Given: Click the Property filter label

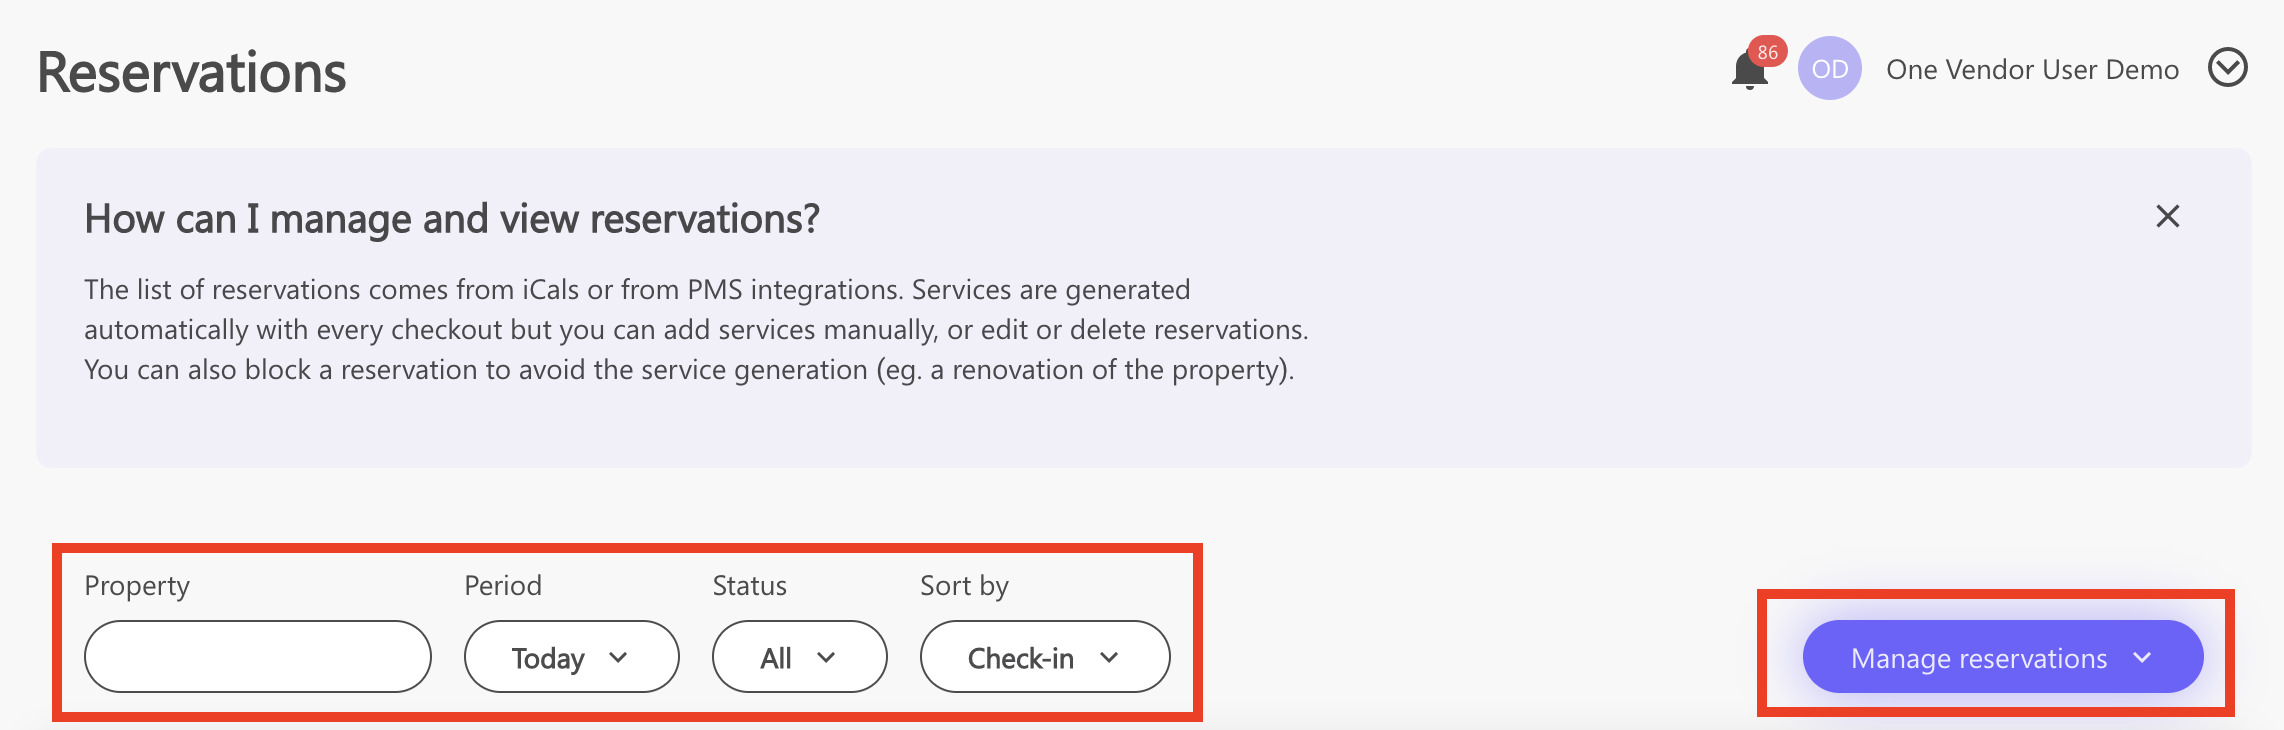Looking at the screenshot, I should point(137,586).
